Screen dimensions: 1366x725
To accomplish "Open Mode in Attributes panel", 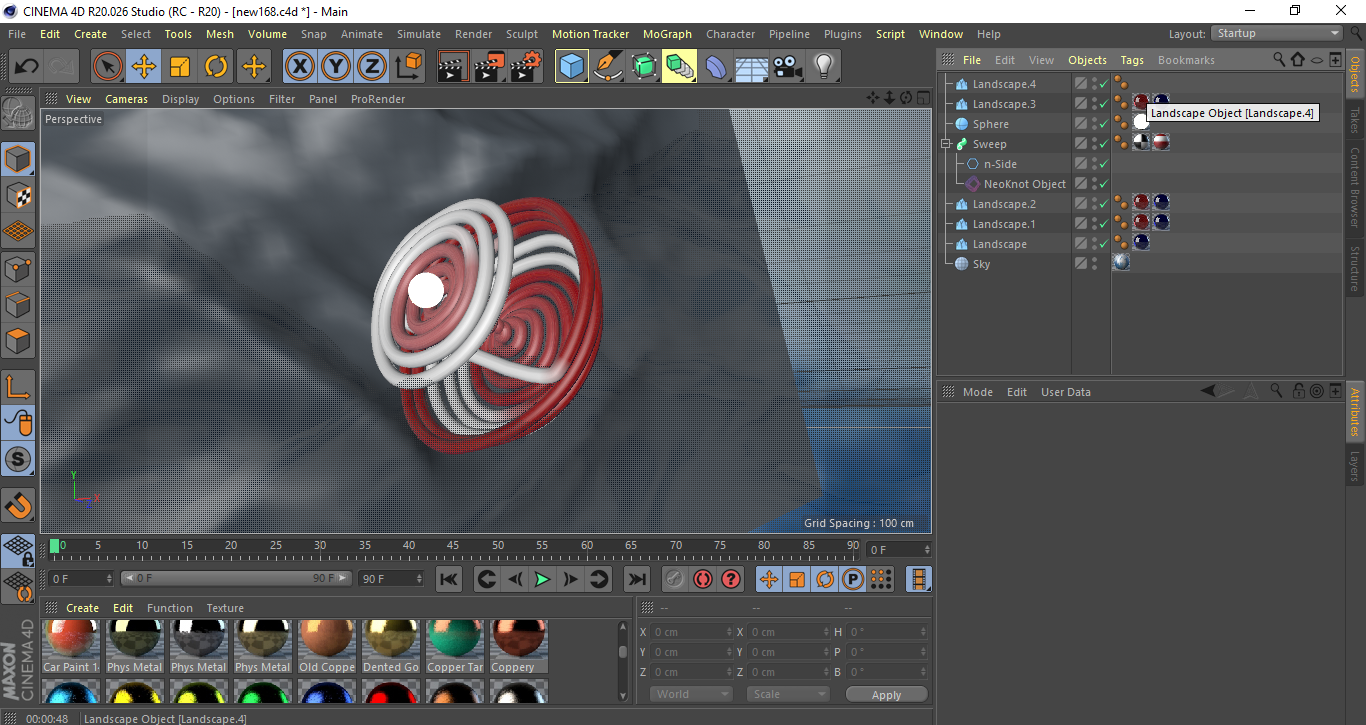I will [x=978, y=392].
